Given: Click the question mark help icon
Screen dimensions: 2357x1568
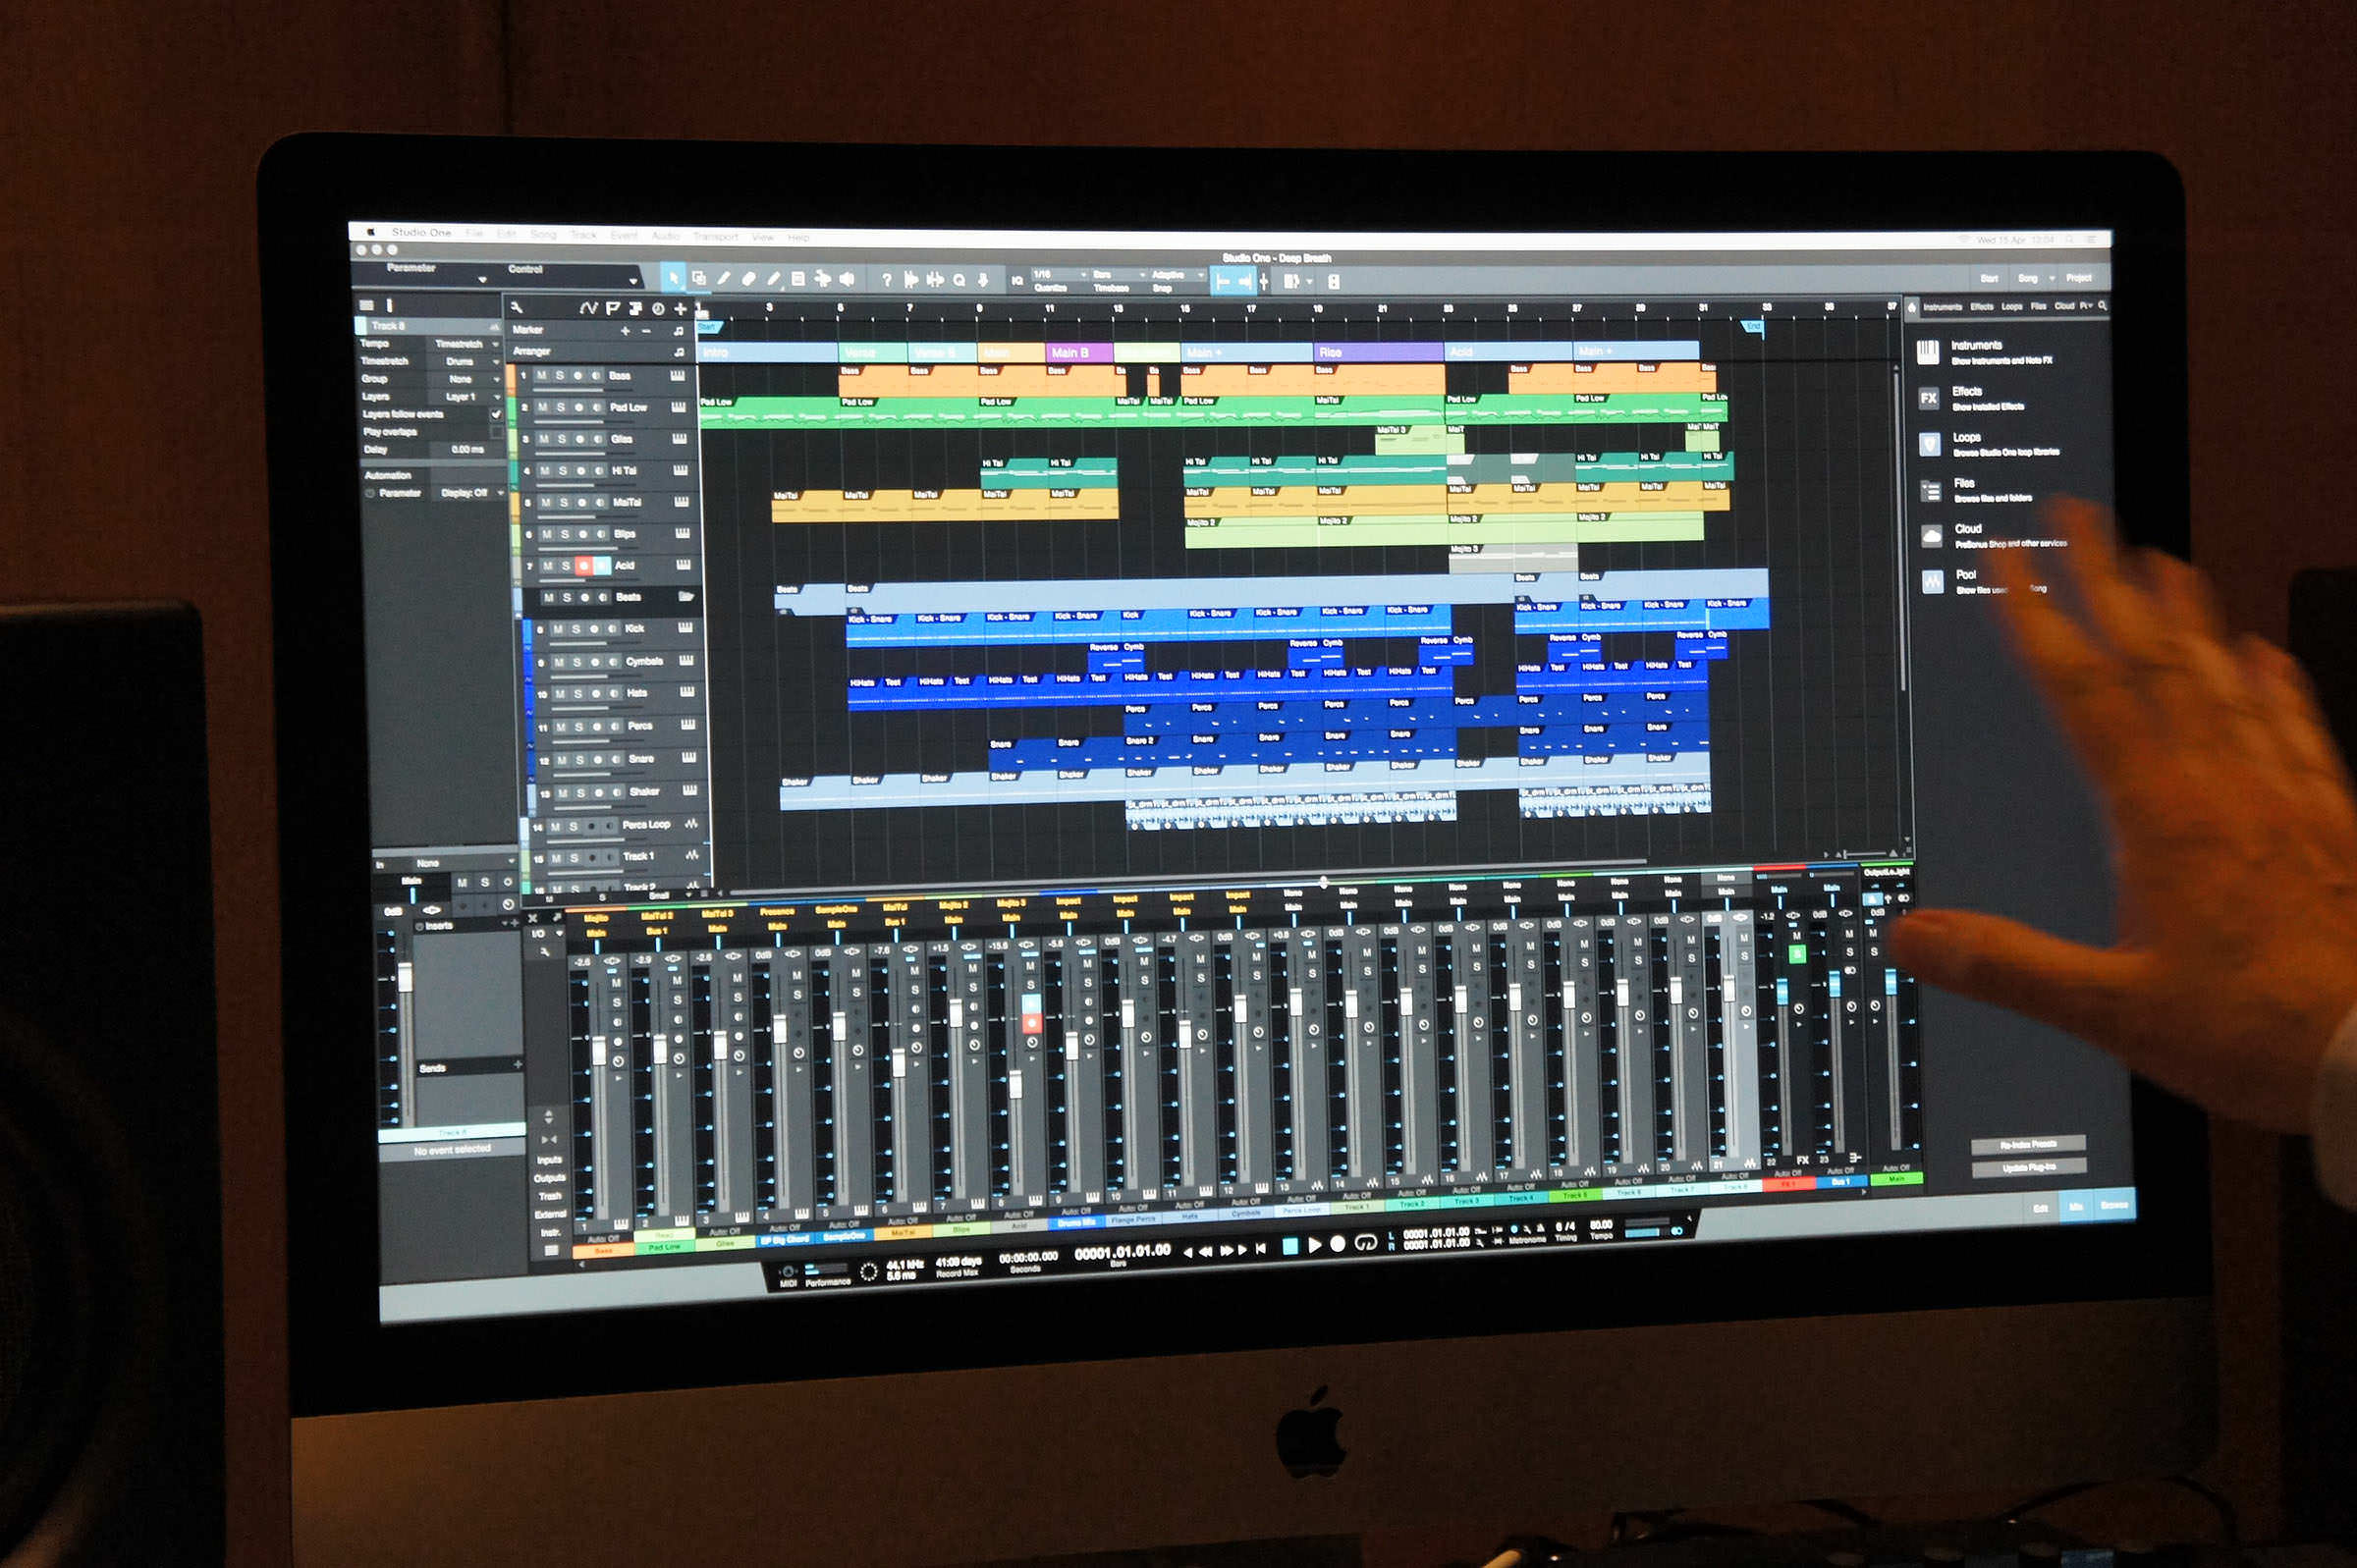Looking at the screenshot, I should [887, 280].
